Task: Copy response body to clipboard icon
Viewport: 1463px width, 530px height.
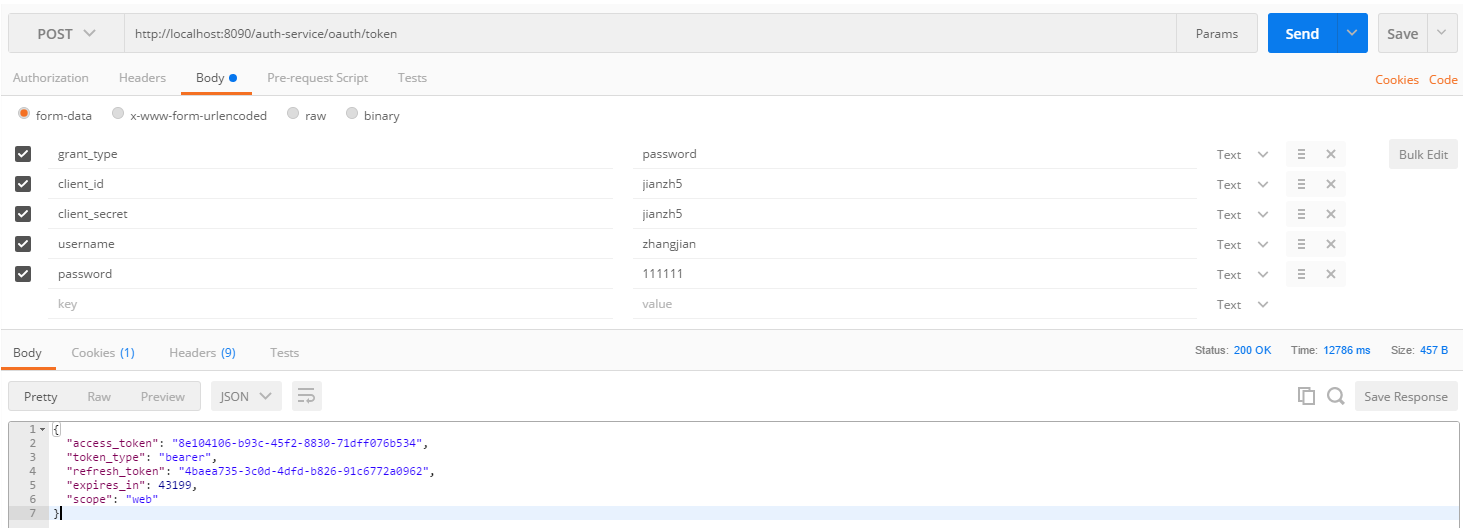Action: pyautogui.click(x=1306, y=396)
